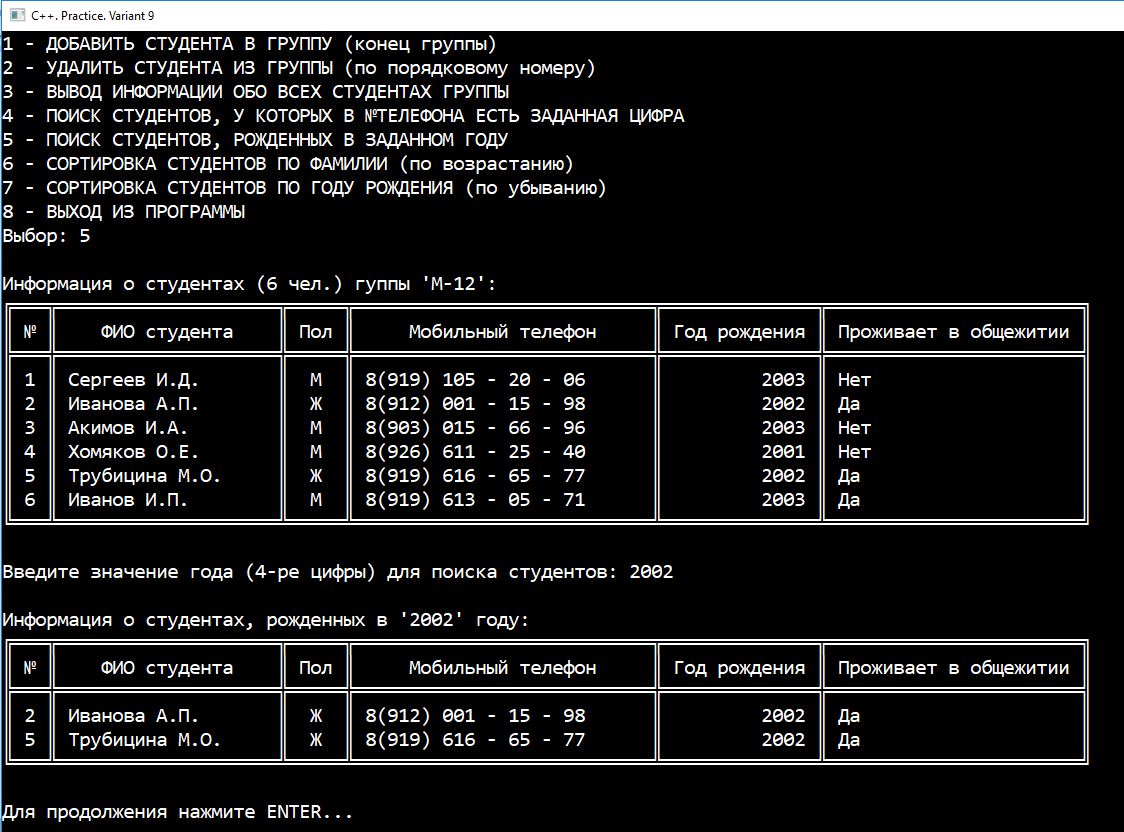The image size is (1124, 832).
Task: Click the "ФИО студента" header in the M-12 group table
Action: click(167, 332)
